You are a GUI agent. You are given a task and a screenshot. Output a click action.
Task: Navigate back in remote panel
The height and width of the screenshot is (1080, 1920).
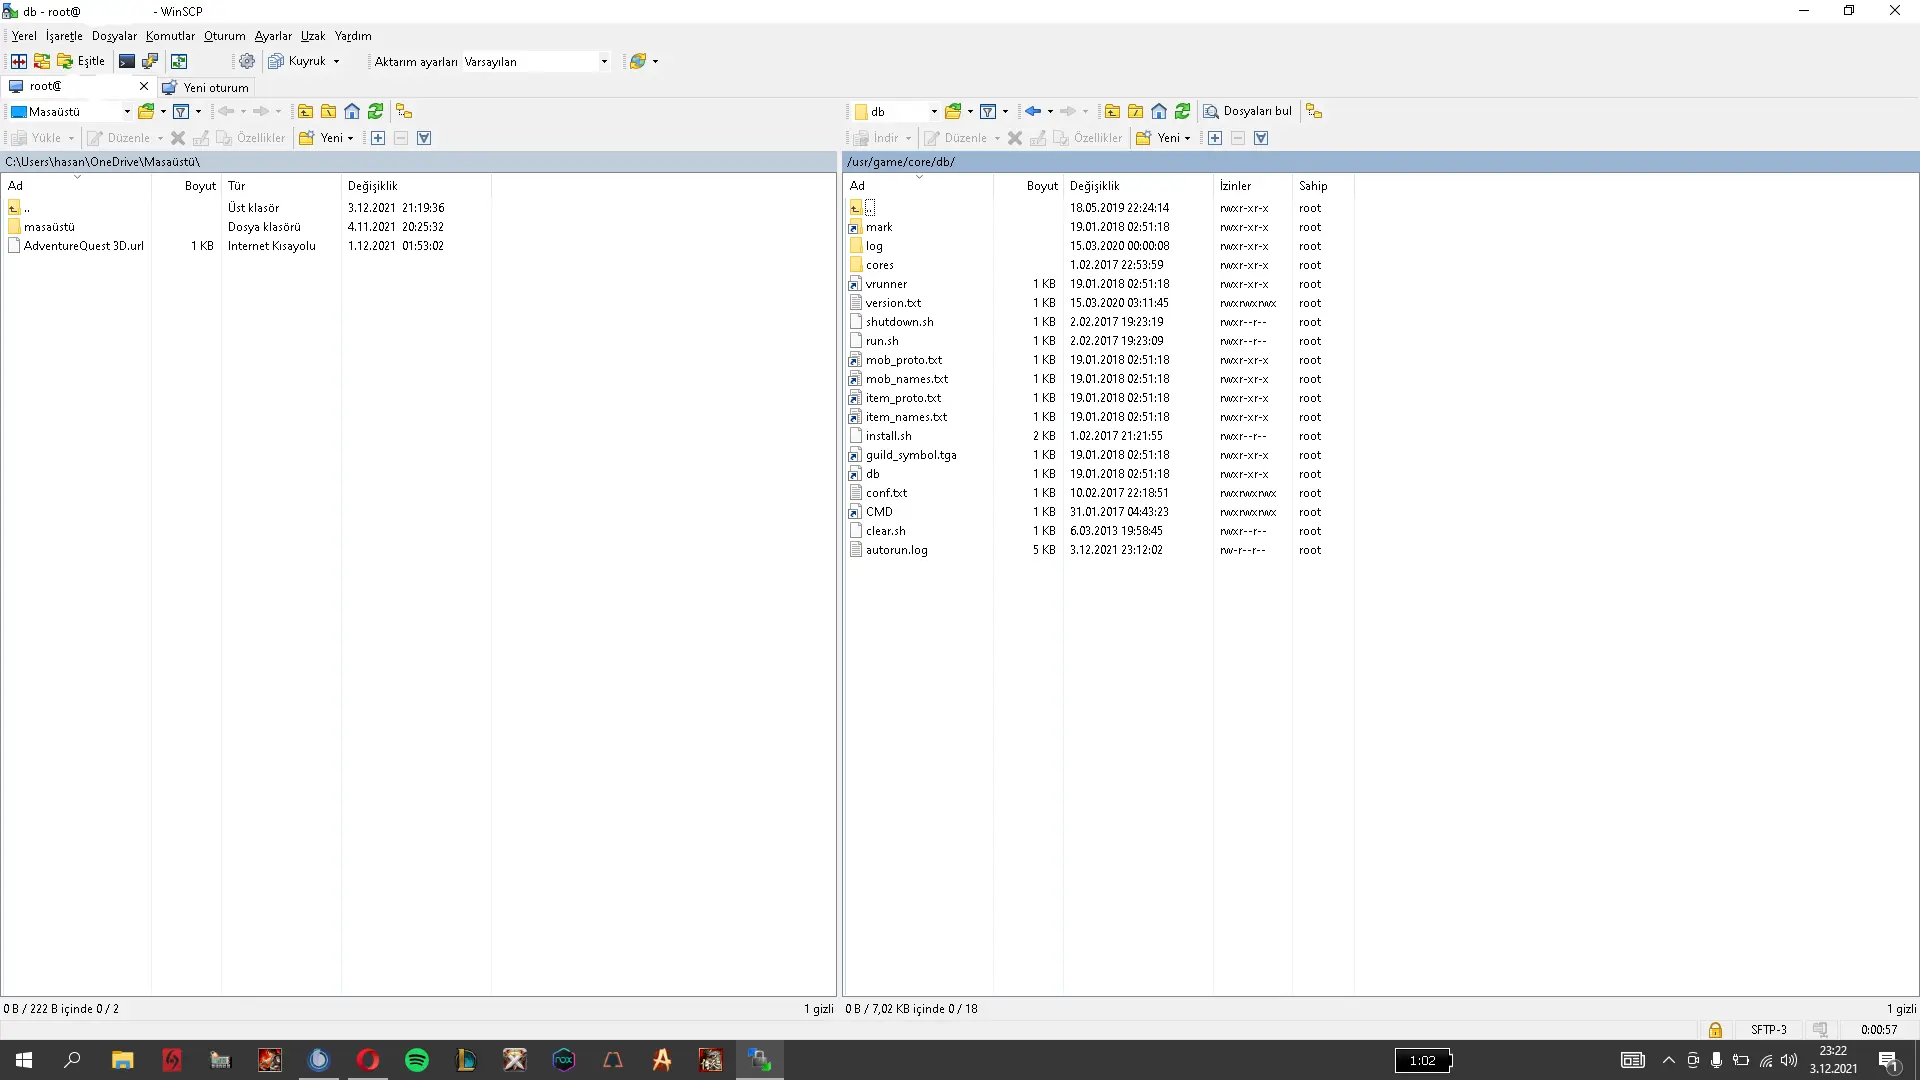pyautogui.click(x=1033, y=111)
